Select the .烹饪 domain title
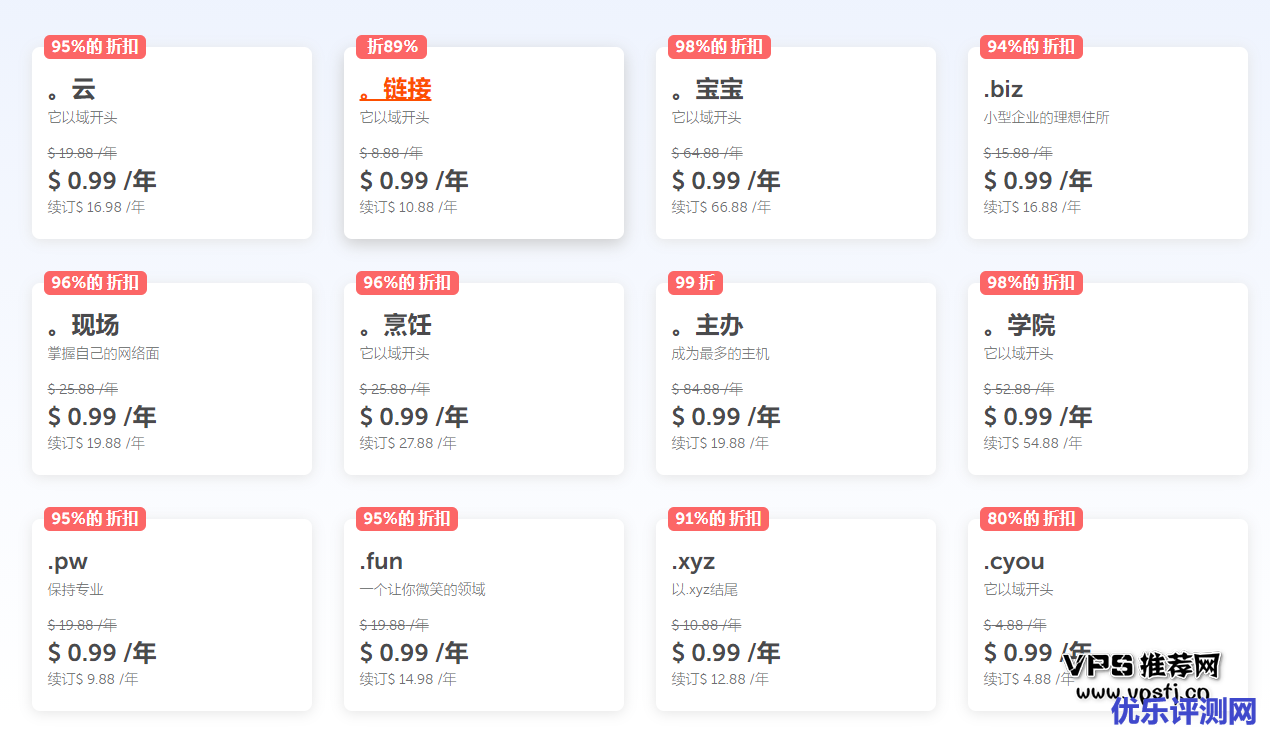The image size is (1270, 738). pos(396,326)
